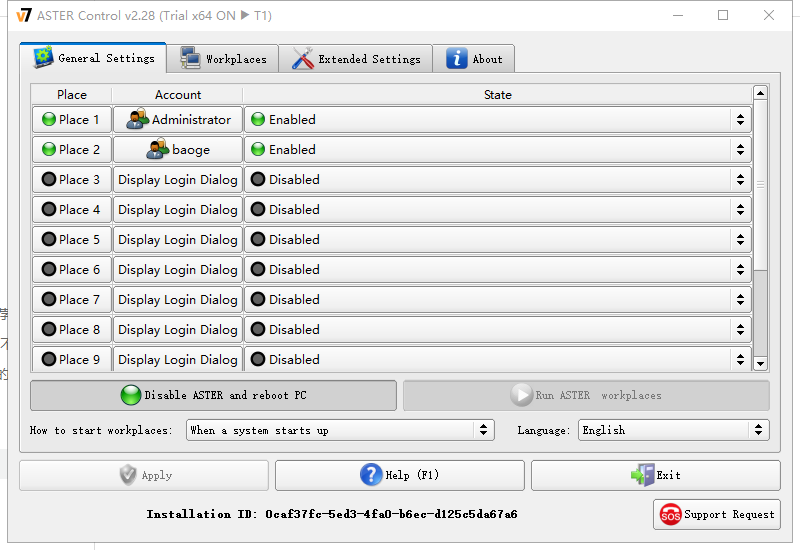Viewport: 800px width, 550px height.
Task: Click the Disabled indicator in Place 7 state
Action: click(258, 299)
